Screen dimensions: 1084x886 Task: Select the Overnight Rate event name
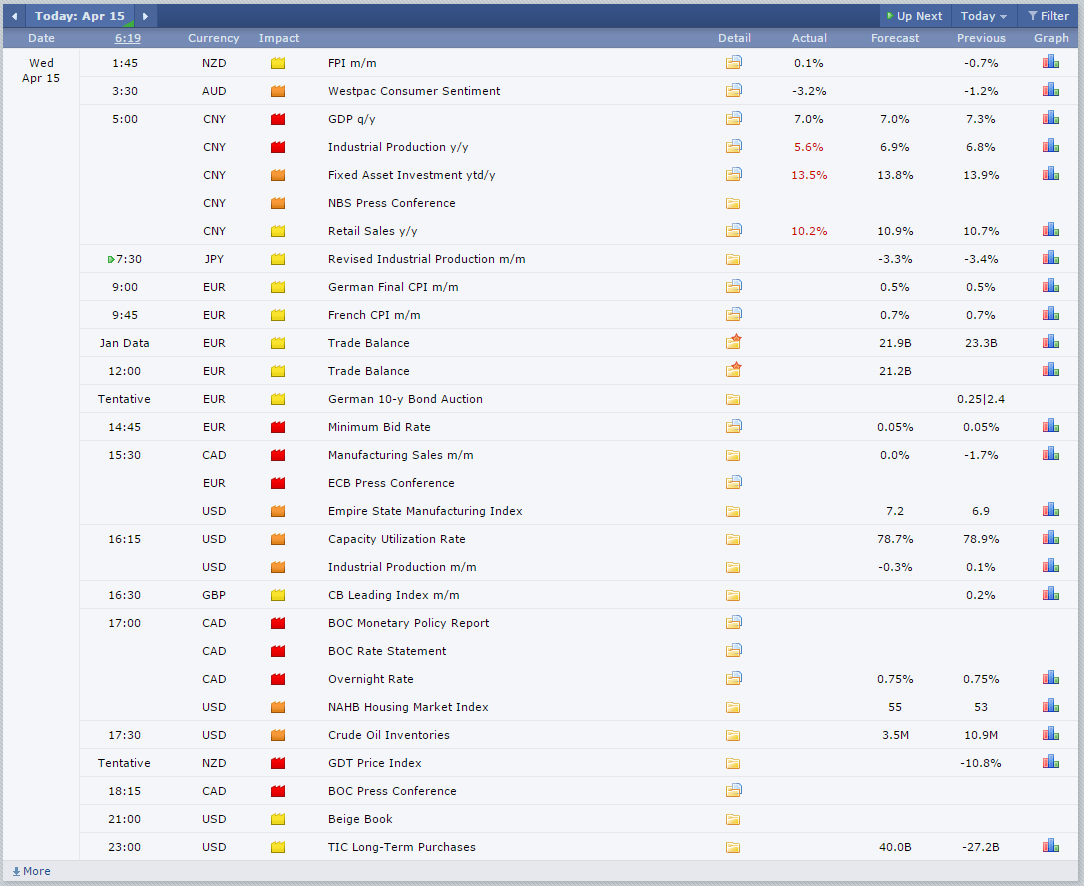pyautogui.click(x=371, y=679)
